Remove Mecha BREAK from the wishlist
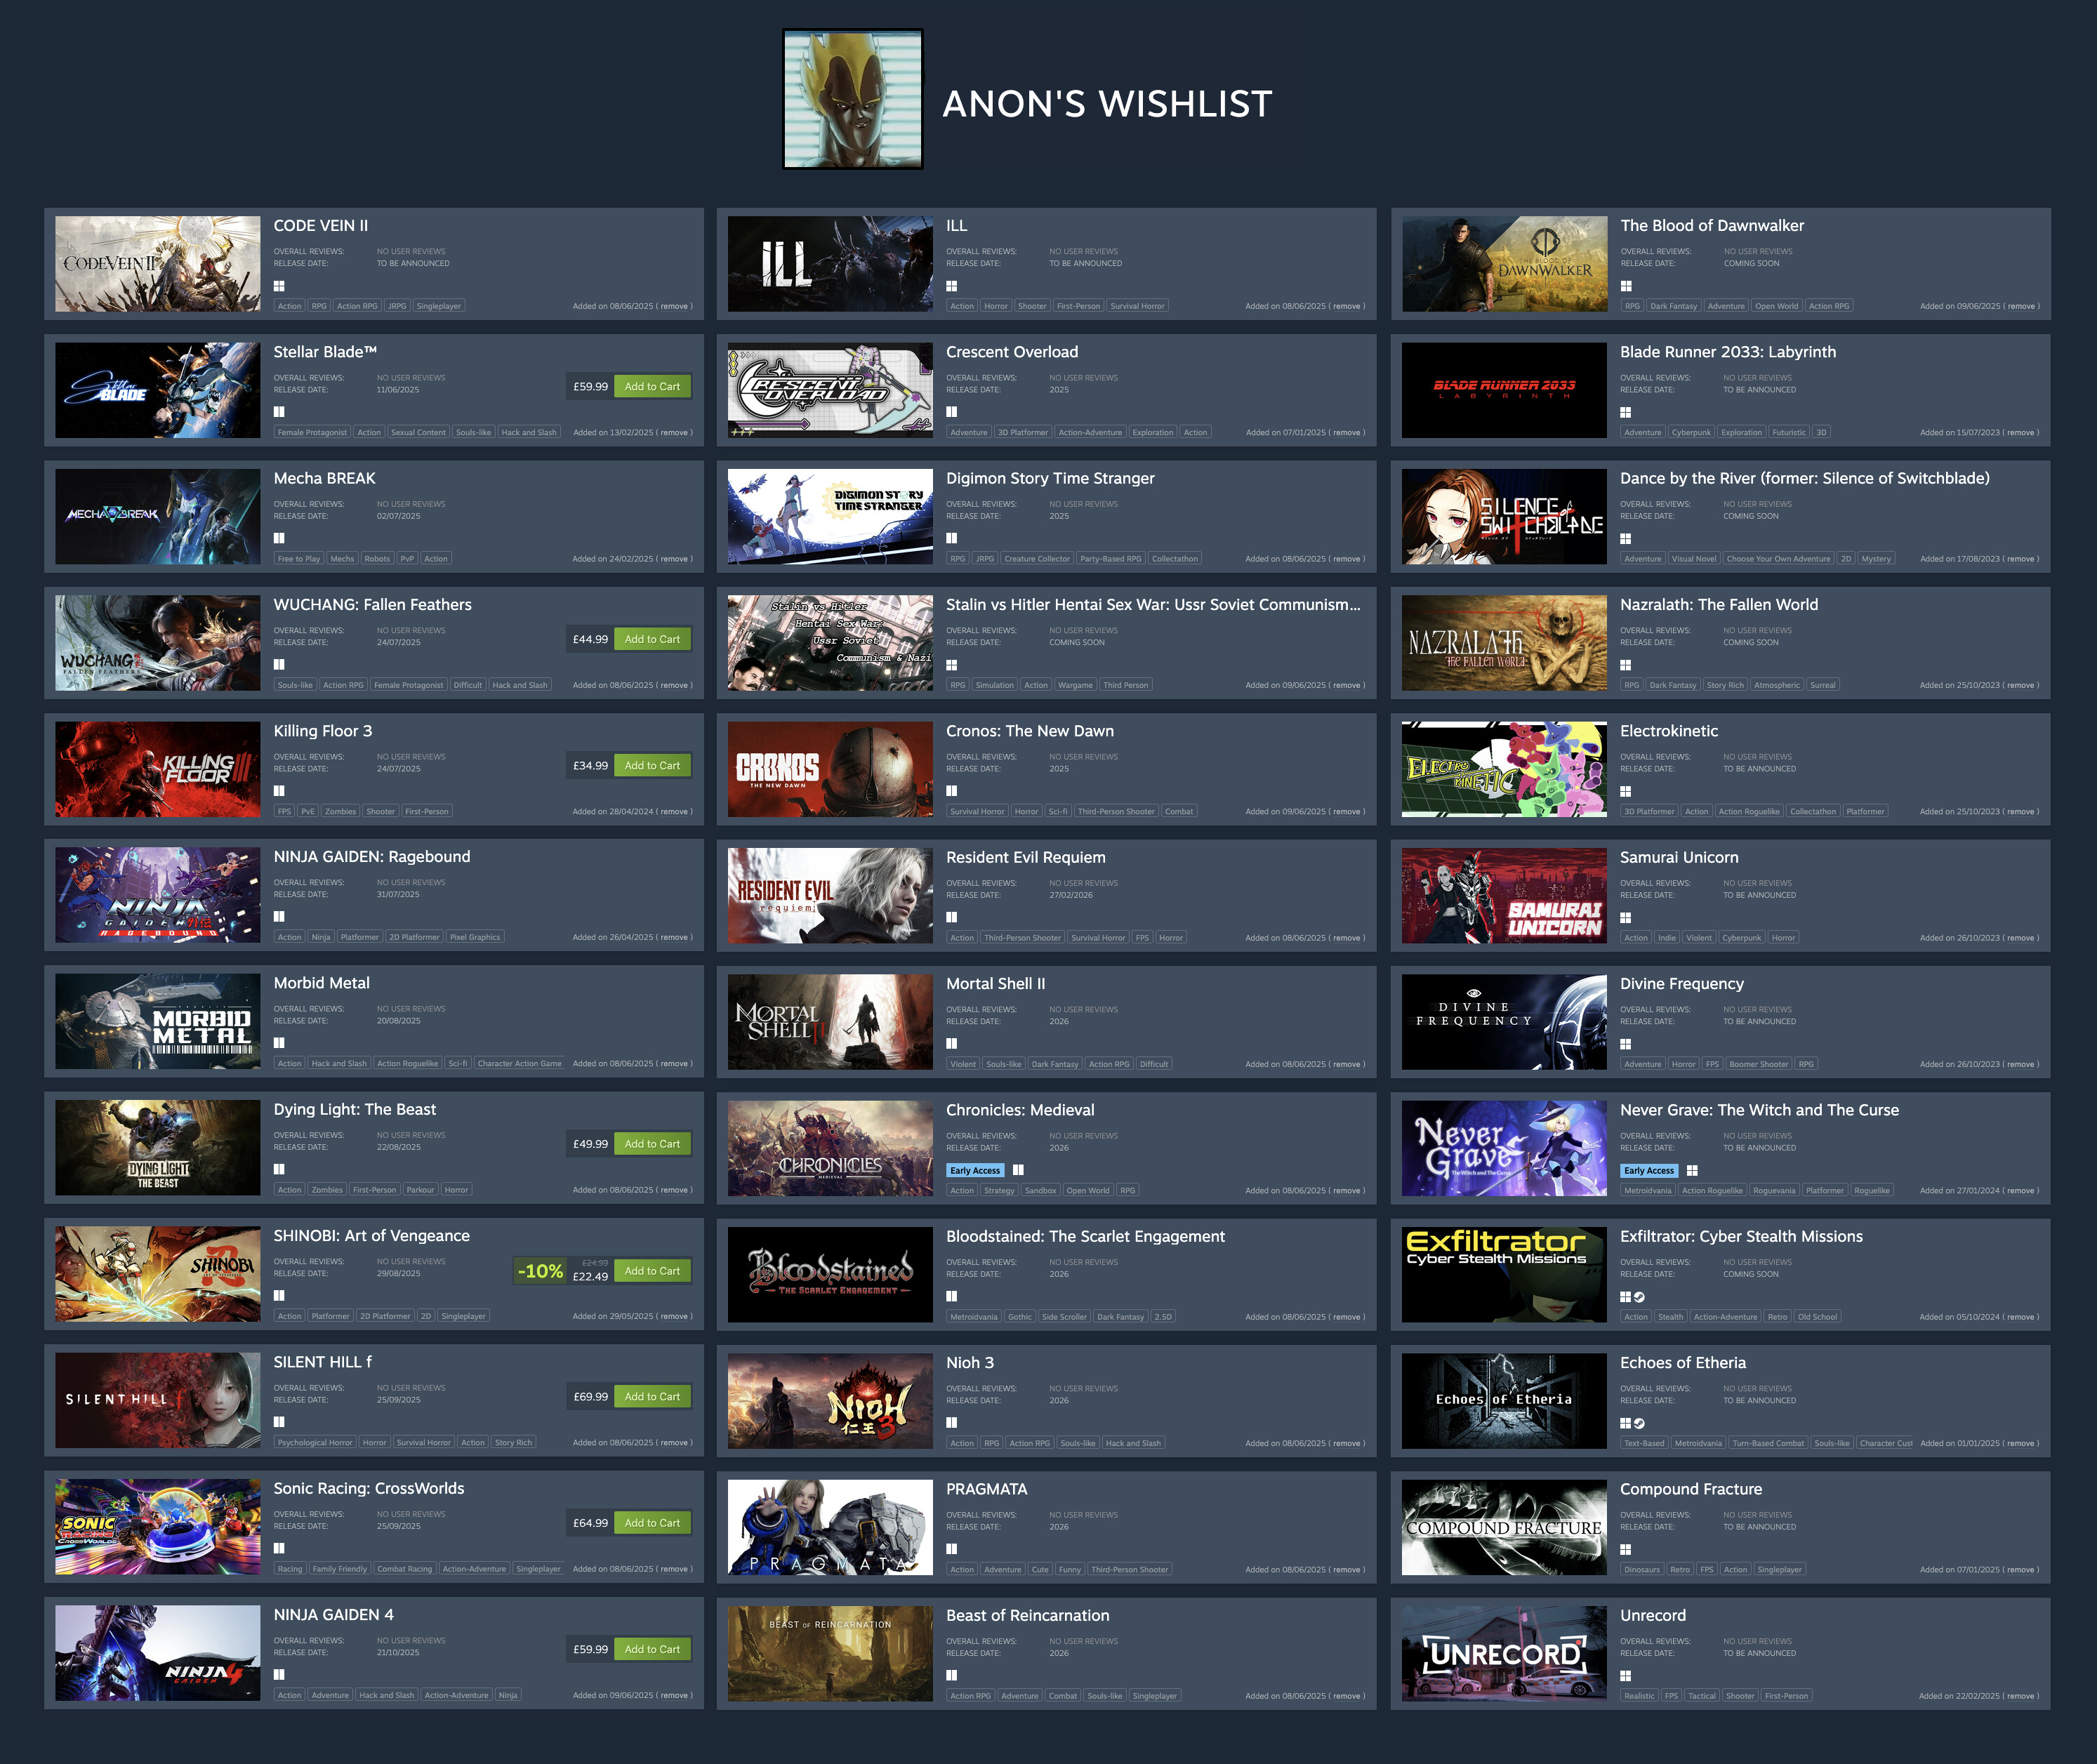The height and width of the screenshot is (1764, 2097). click(x=674, y=559)
